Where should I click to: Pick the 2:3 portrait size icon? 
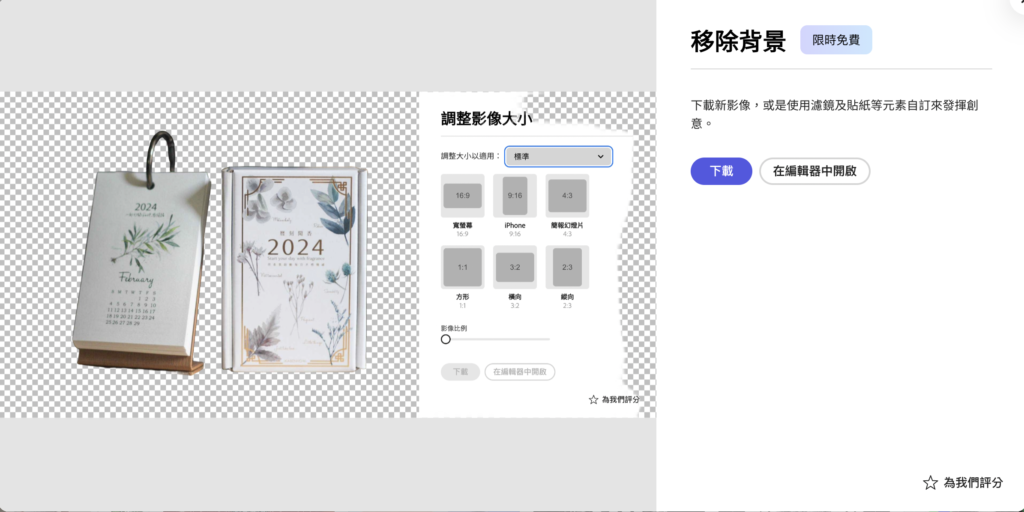567,267
